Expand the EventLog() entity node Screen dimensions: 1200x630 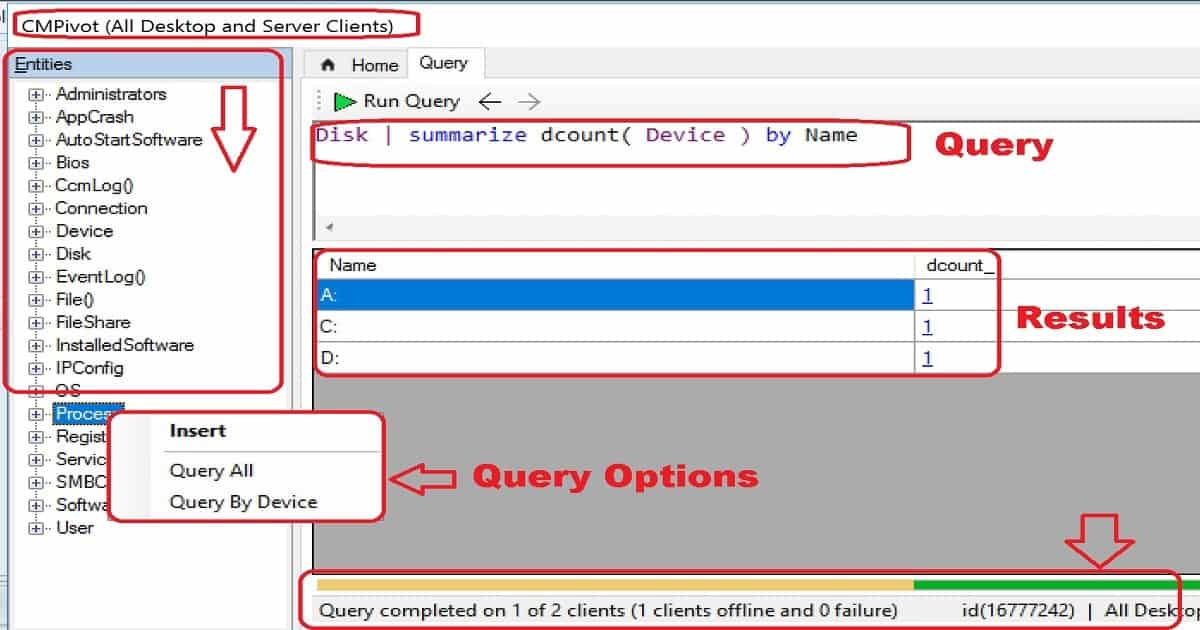point(38,277)
